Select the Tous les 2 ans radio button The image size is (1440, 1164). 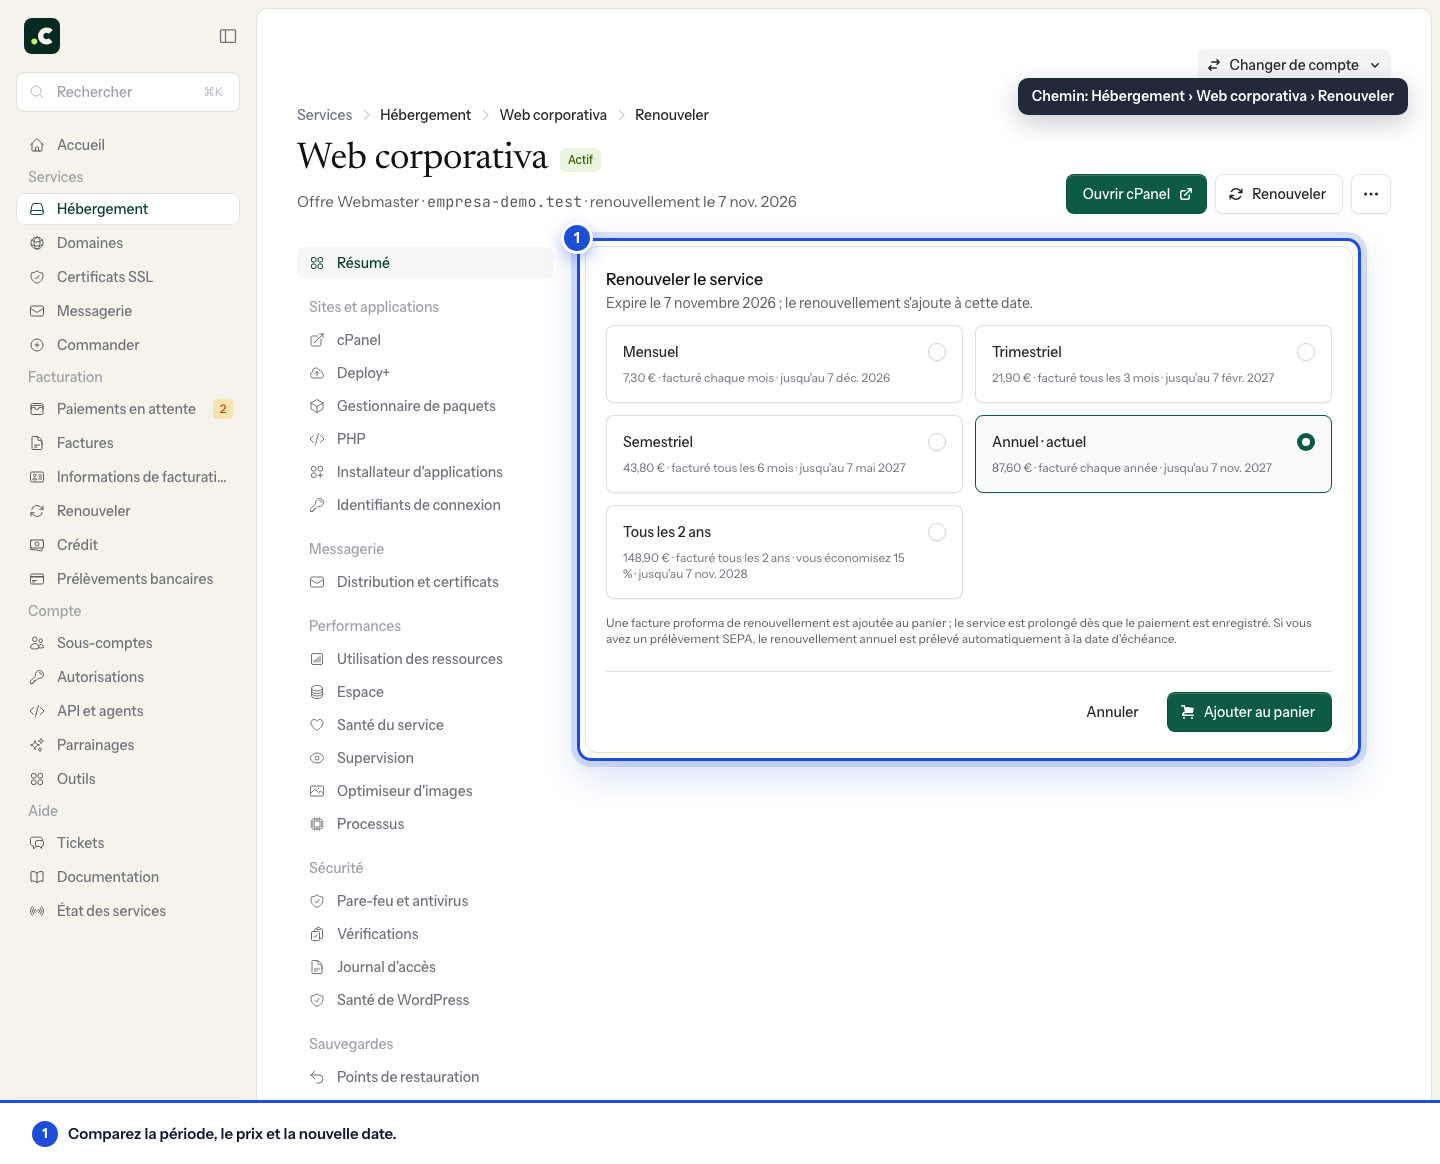pos(937,532)
